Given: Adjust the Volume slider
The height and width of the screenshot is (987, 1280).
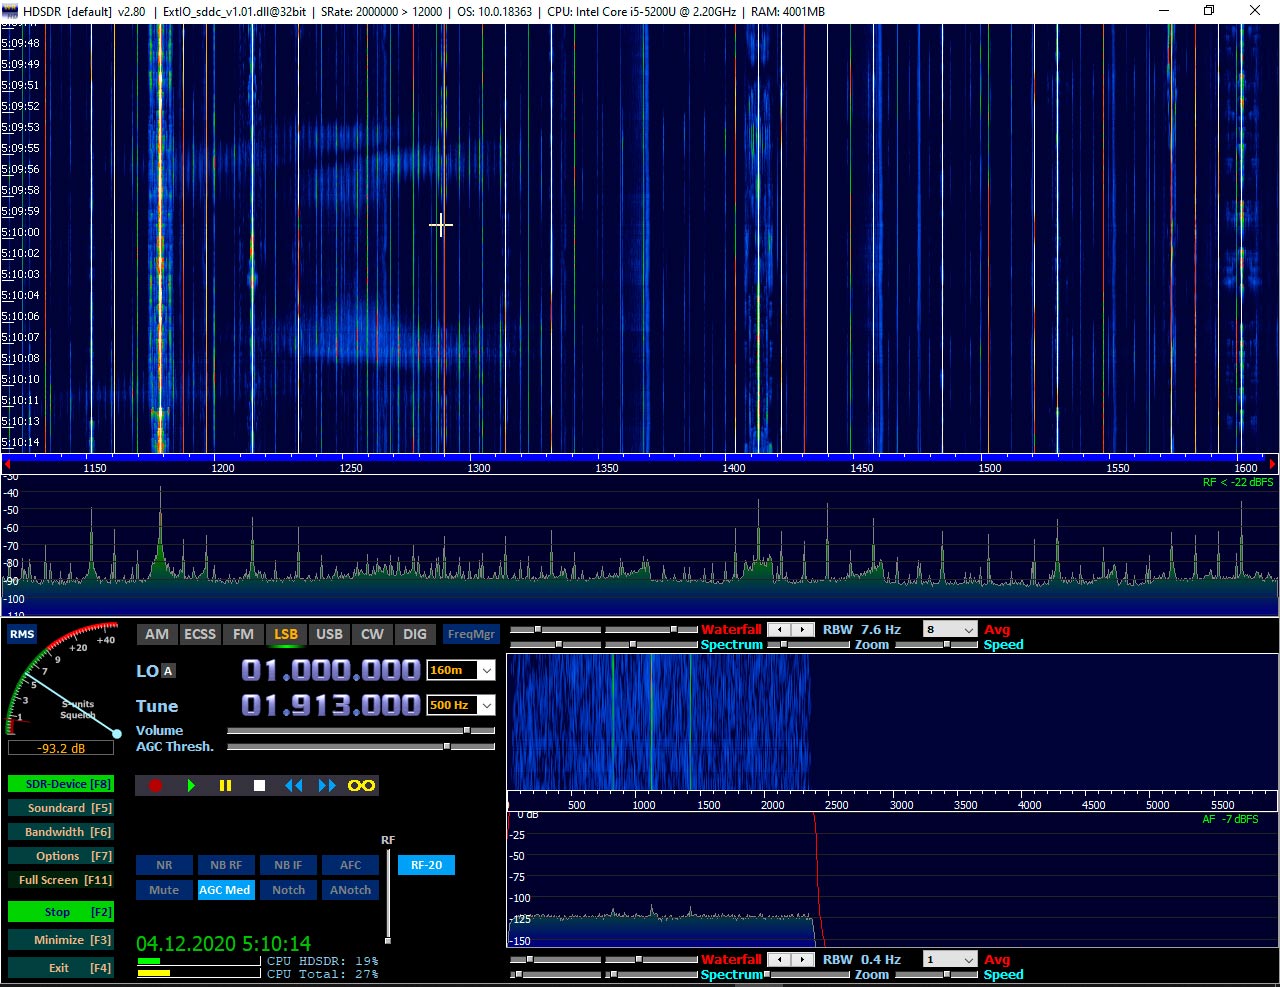Looking at the screenshot, I should [361, 731].
